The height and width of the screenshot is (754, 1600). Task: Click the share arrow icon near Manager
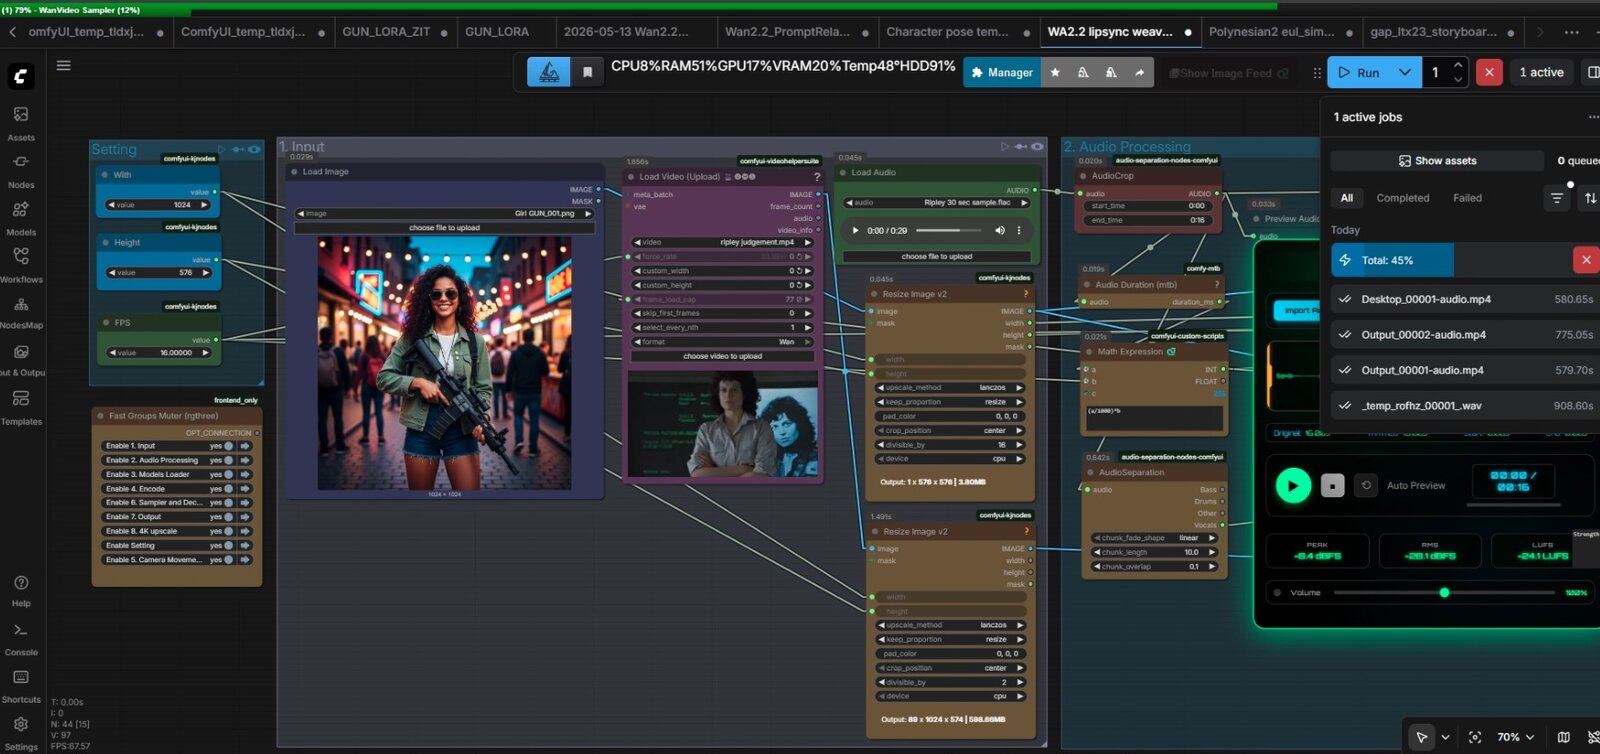[x=1139, y=72]
